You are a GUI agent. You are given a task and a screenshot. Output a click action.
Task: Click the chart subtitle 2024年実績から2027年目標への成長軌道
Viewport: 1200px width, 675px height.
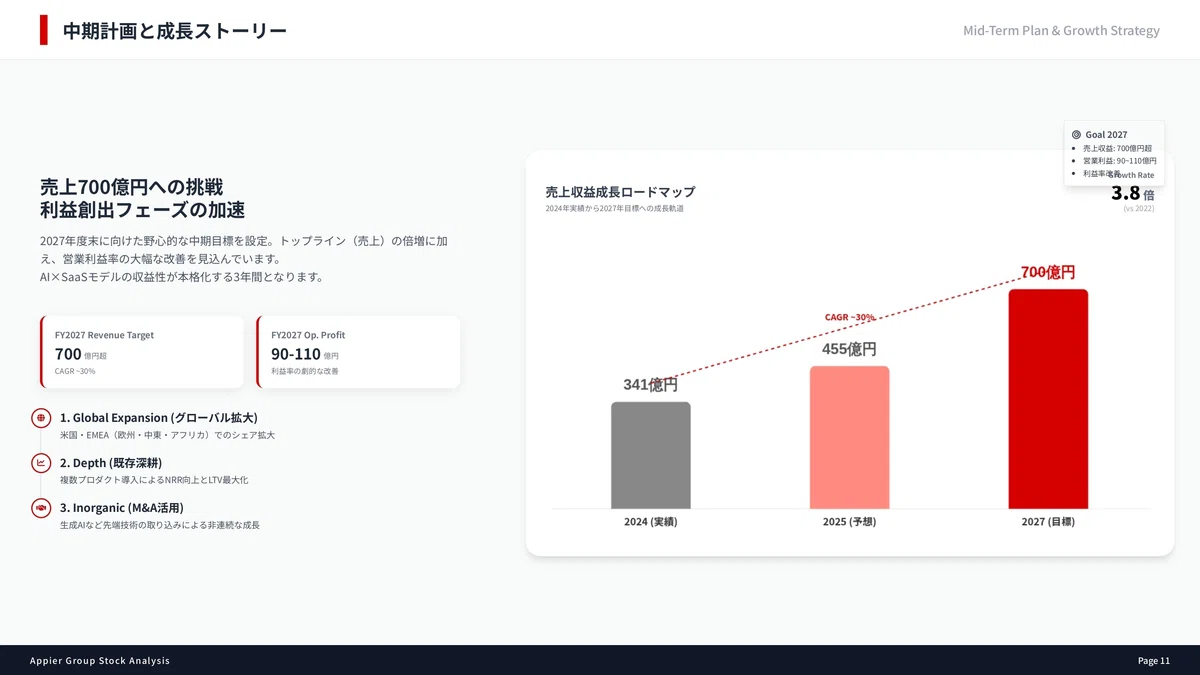(615, 209)
